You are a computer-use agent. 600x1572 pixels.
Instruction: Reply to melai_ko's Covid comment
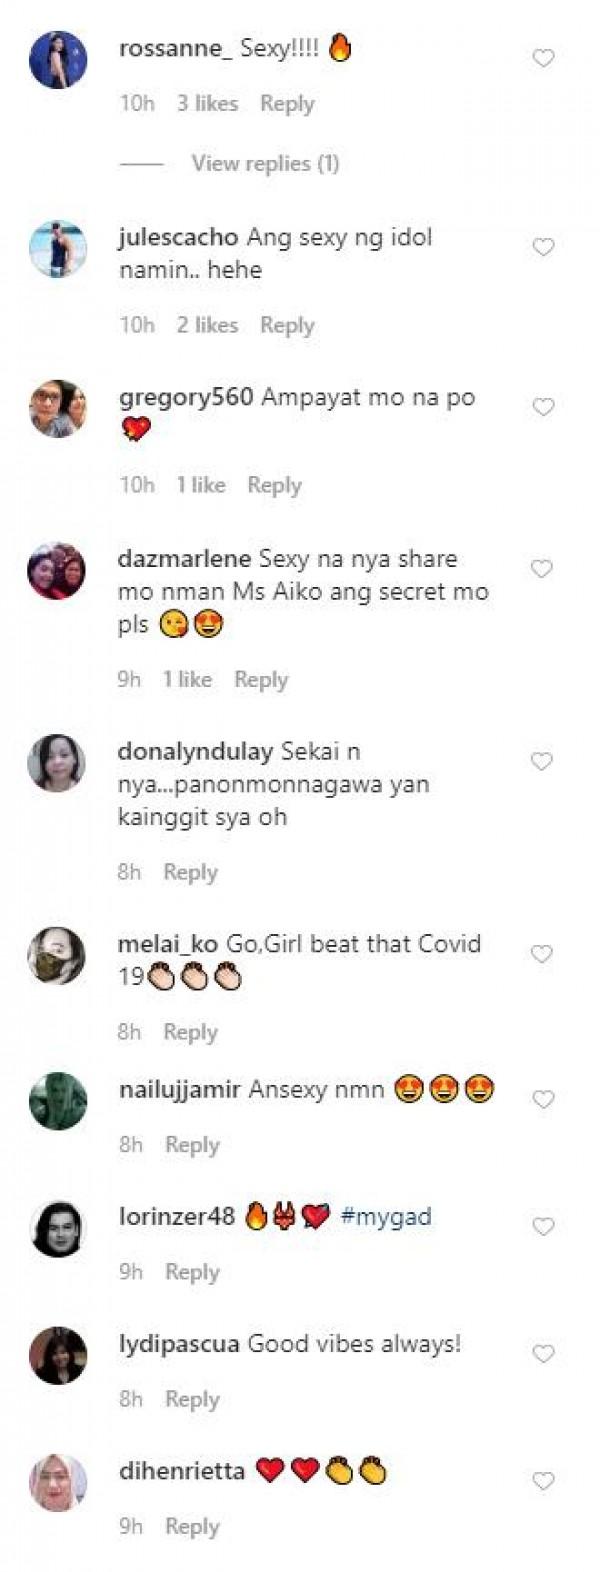pos(190,1032)
